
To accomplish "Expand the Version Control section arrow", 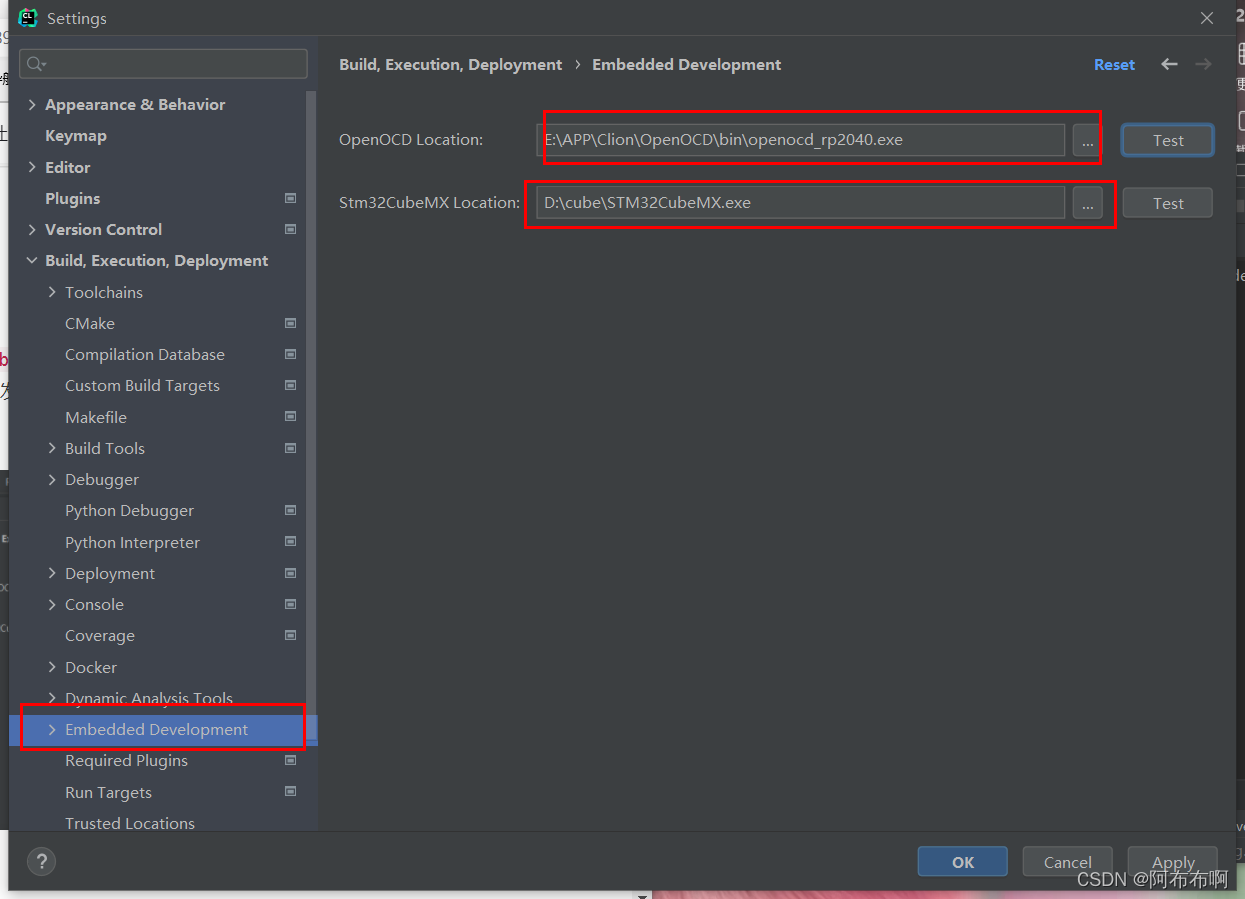I will [x=32, y=229].
